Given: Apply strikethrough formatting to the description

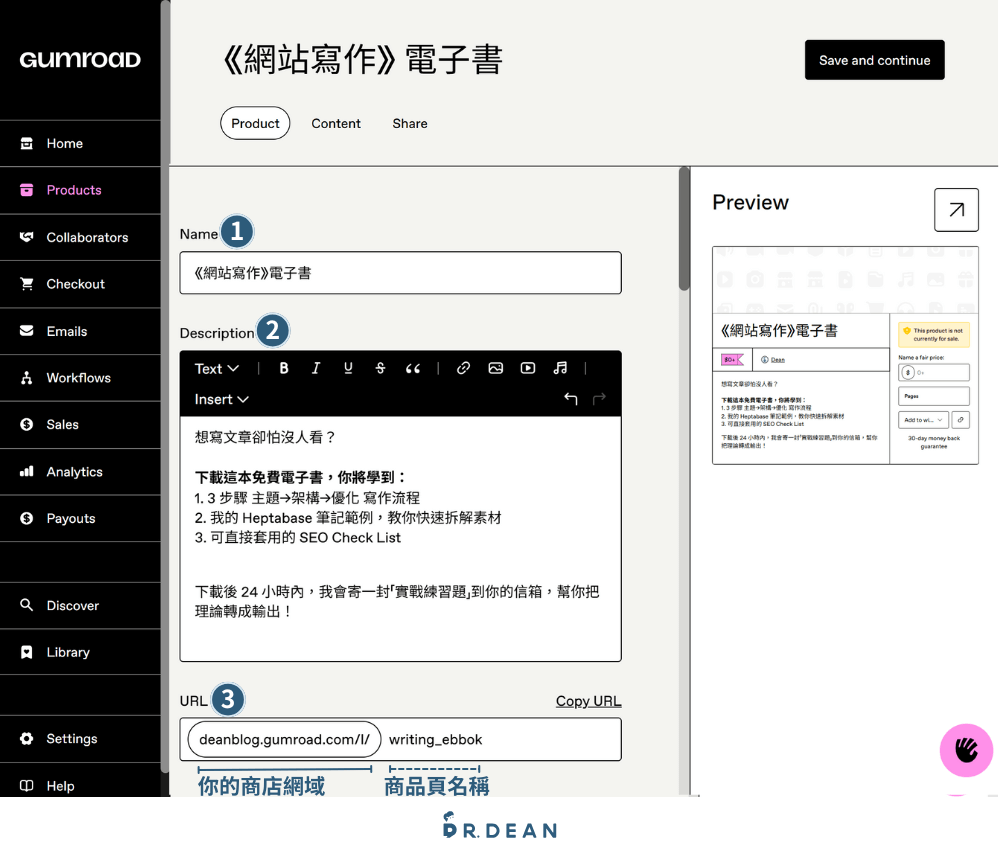Looking at the screenshot, I should (x=380, y=368).
